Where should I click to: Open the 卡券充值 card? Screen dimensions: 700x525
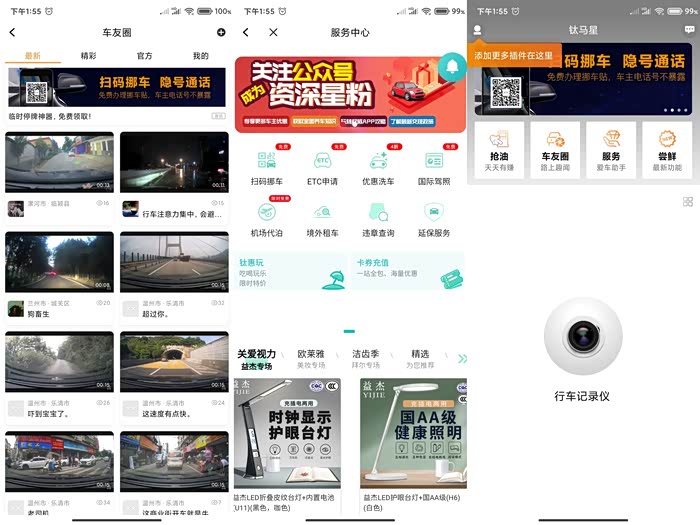click(x=408, y=272)
